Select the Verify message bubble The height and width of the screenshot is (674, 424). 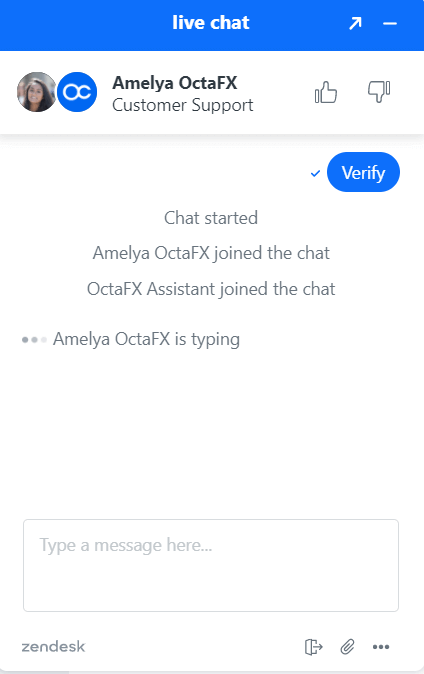point(363,172)
